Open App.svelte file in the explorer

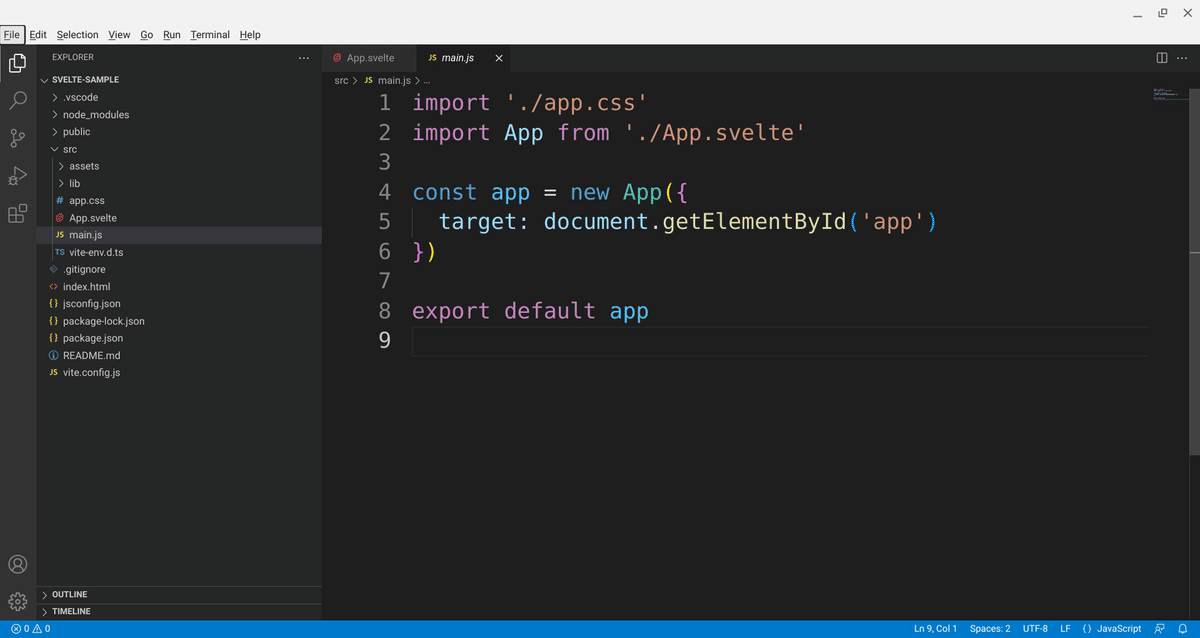point(179,217)
